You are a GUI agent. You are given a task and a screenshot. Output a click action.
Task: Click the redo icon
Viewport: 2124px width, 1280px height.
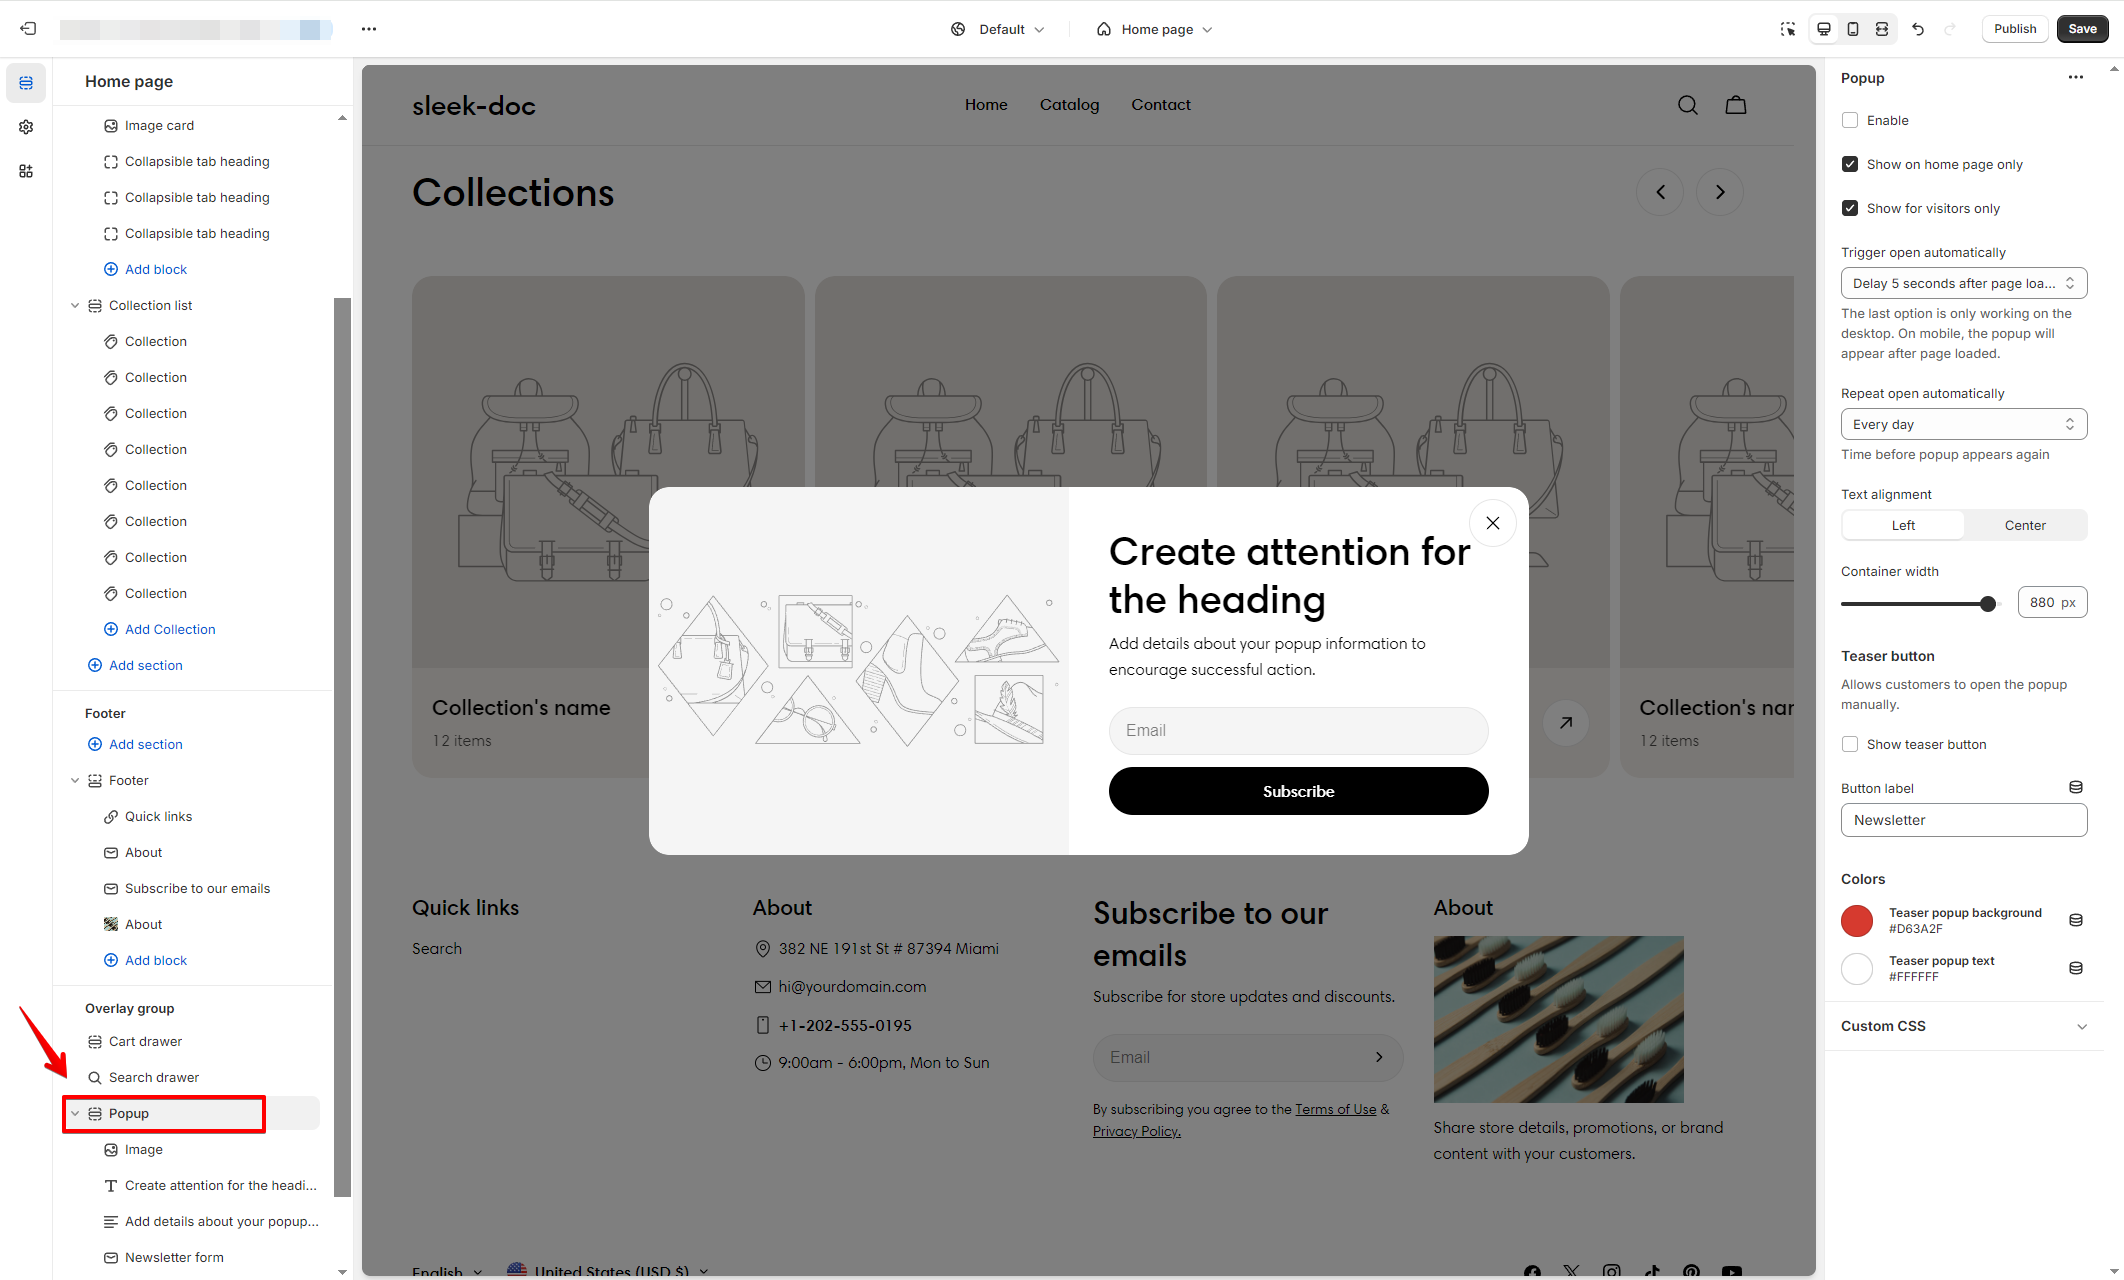tap(1950, 29)
